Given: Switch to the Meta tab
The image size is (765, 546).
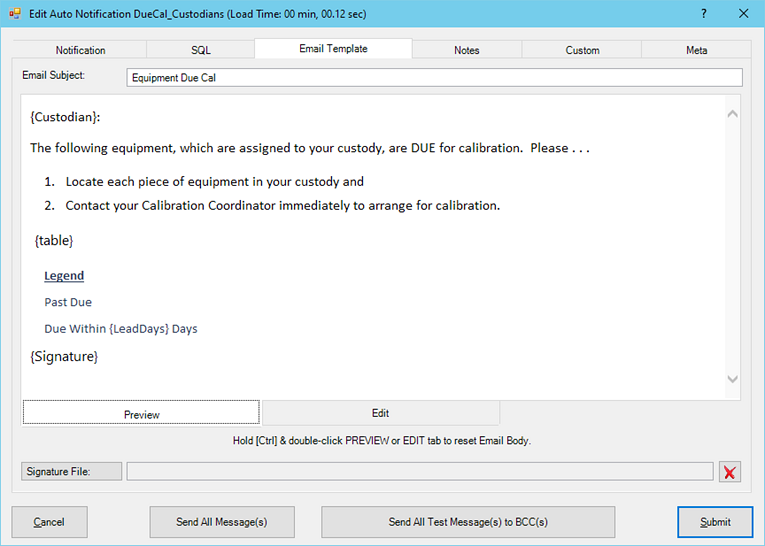Looking at the screenshot, I should (x=696, y=50).
